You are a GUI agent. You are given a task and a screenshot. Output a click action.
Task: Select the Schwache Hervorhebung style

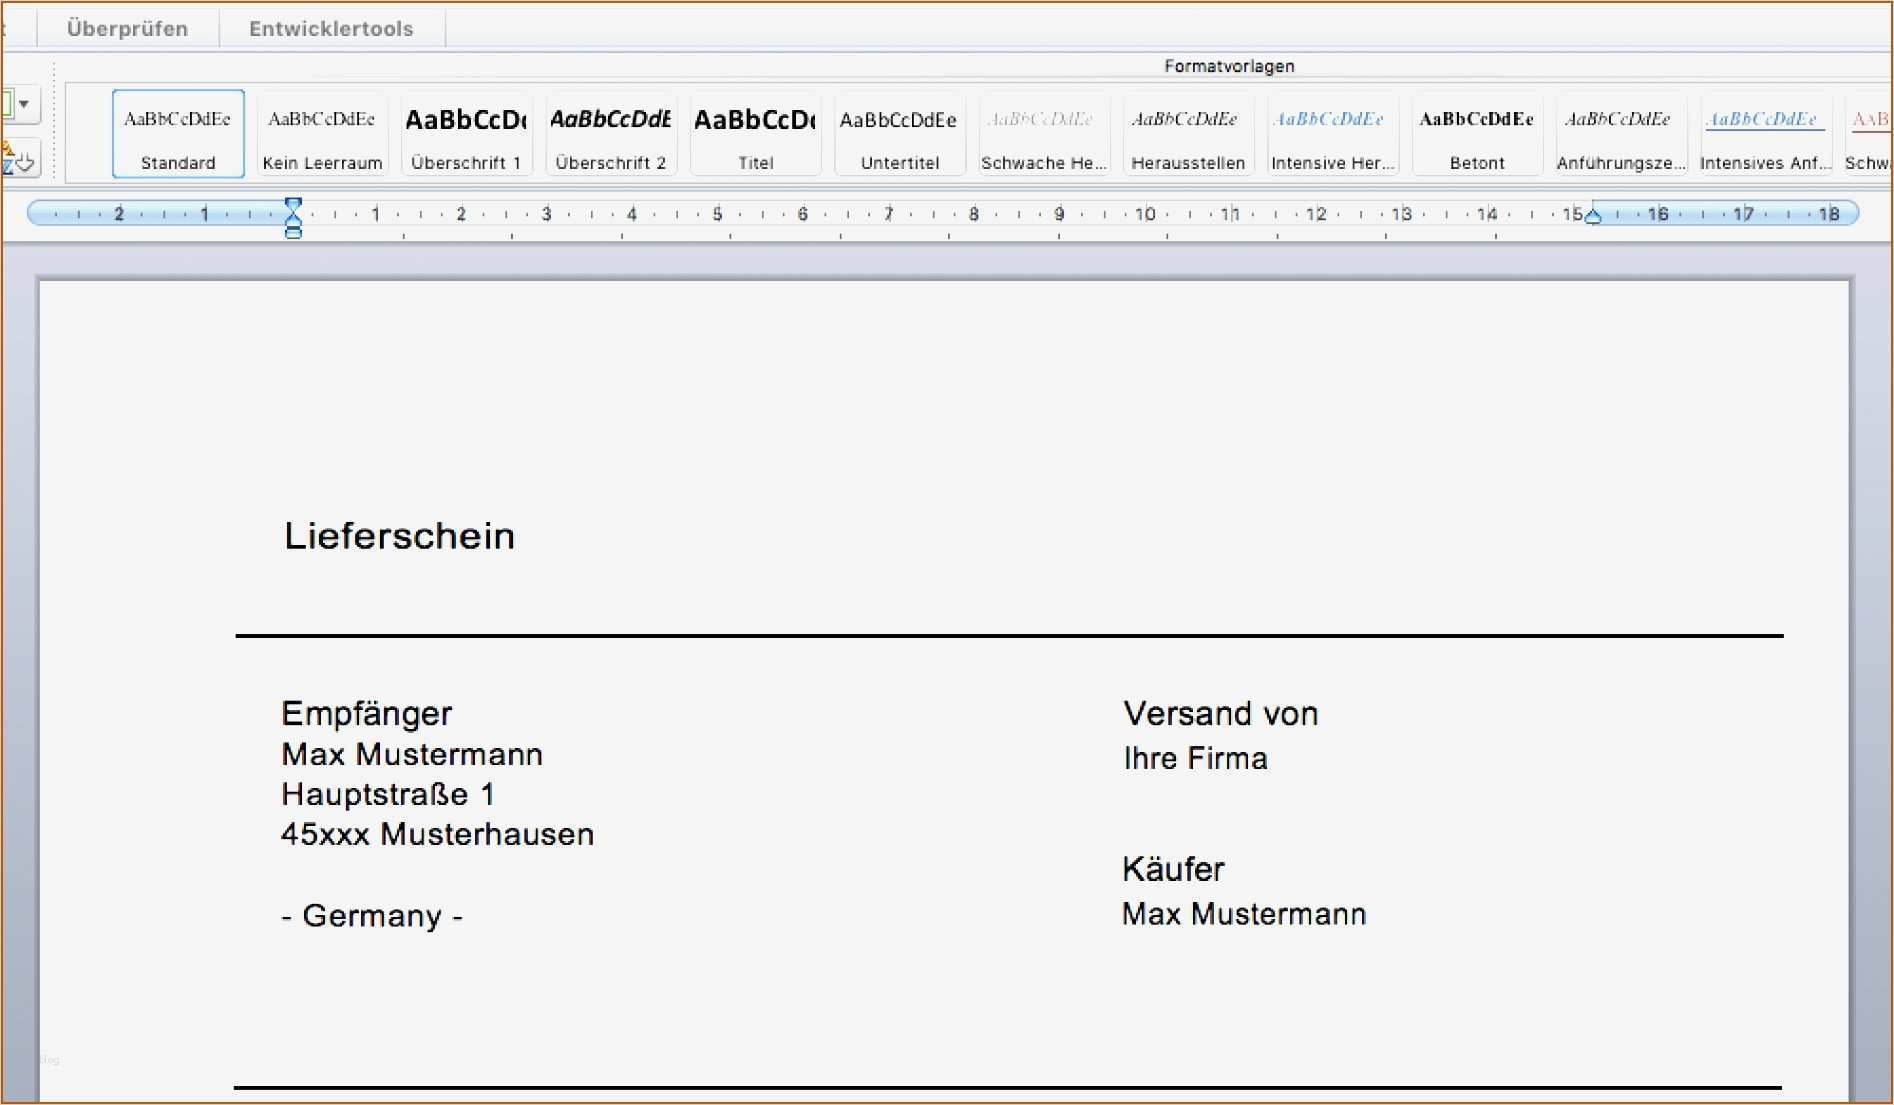pyautogui.click(x=1043, y=133)
